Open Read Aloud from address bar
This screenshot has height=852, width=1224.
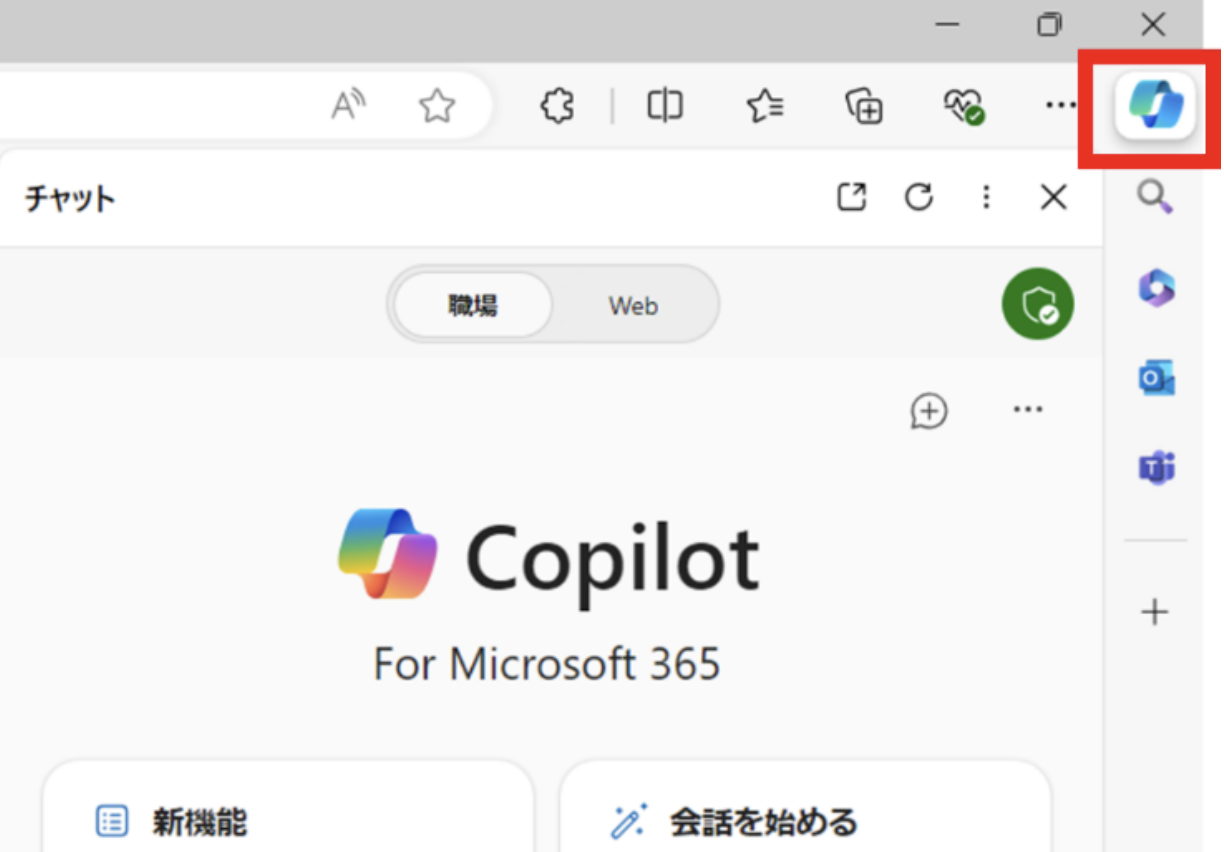(349, 105)
